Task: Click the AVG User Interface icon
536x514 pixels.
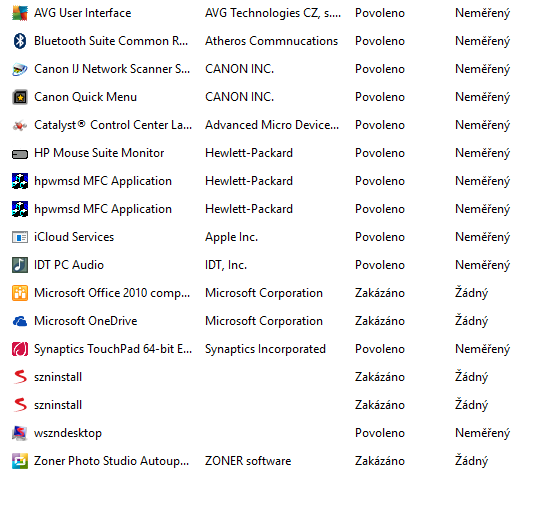Action: click(x=20, y=13)
